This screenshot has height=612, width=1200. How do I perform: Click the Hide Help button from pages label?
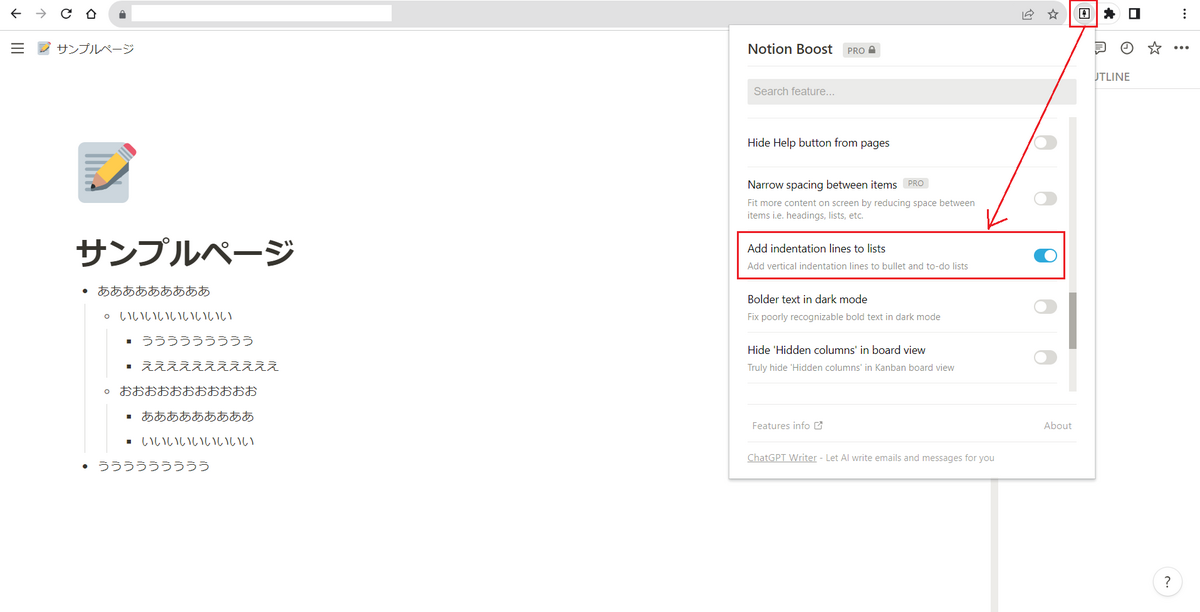click(818, 143)
